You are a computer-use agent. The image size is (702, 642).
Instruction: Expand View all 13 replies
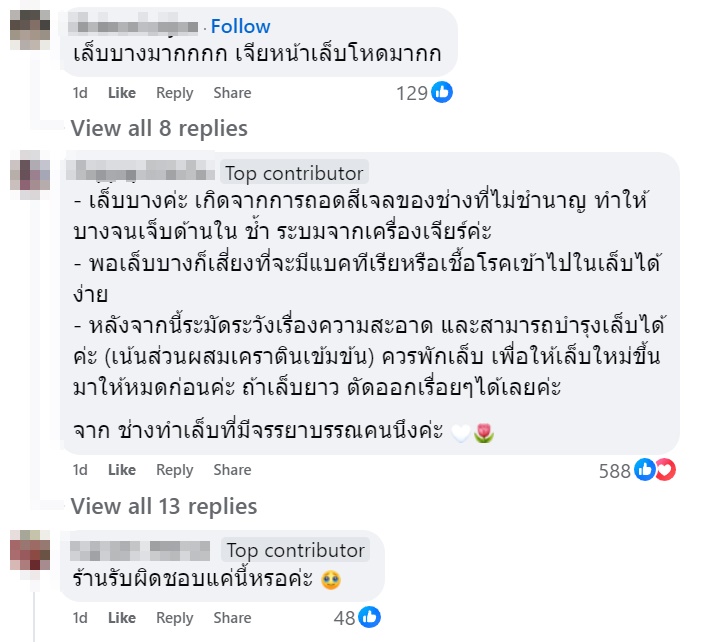point(164,506)
